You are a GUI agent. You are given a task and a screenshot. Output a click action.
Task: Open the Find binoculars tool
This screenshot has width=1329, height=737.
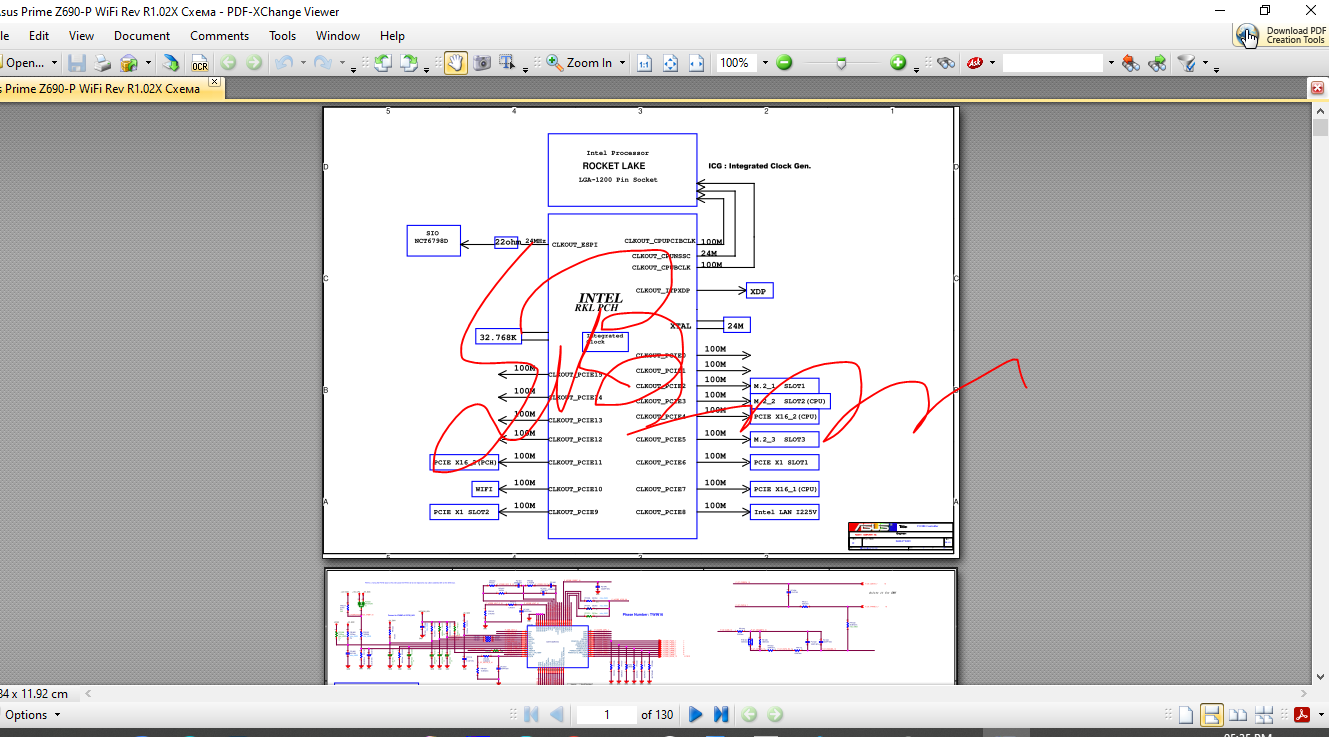coord(946,63)
